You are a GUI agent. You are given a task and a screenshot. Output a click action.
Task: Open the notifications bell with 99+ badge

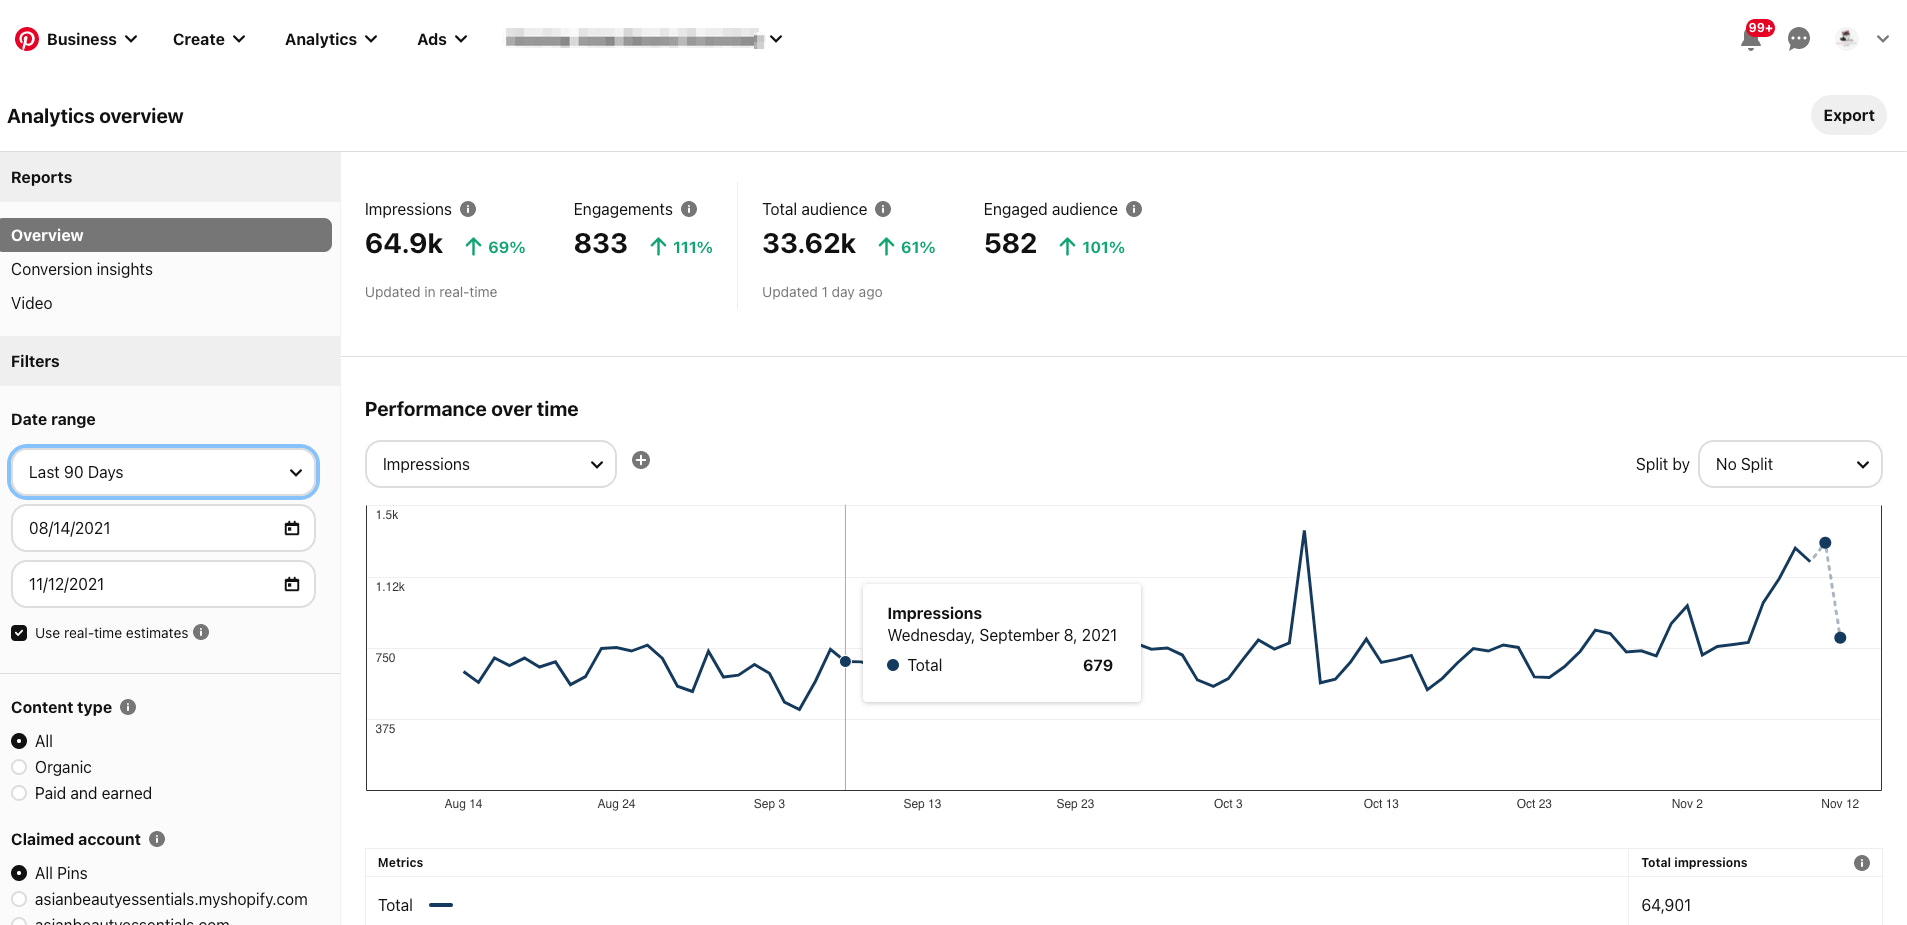pos(1751,39)
